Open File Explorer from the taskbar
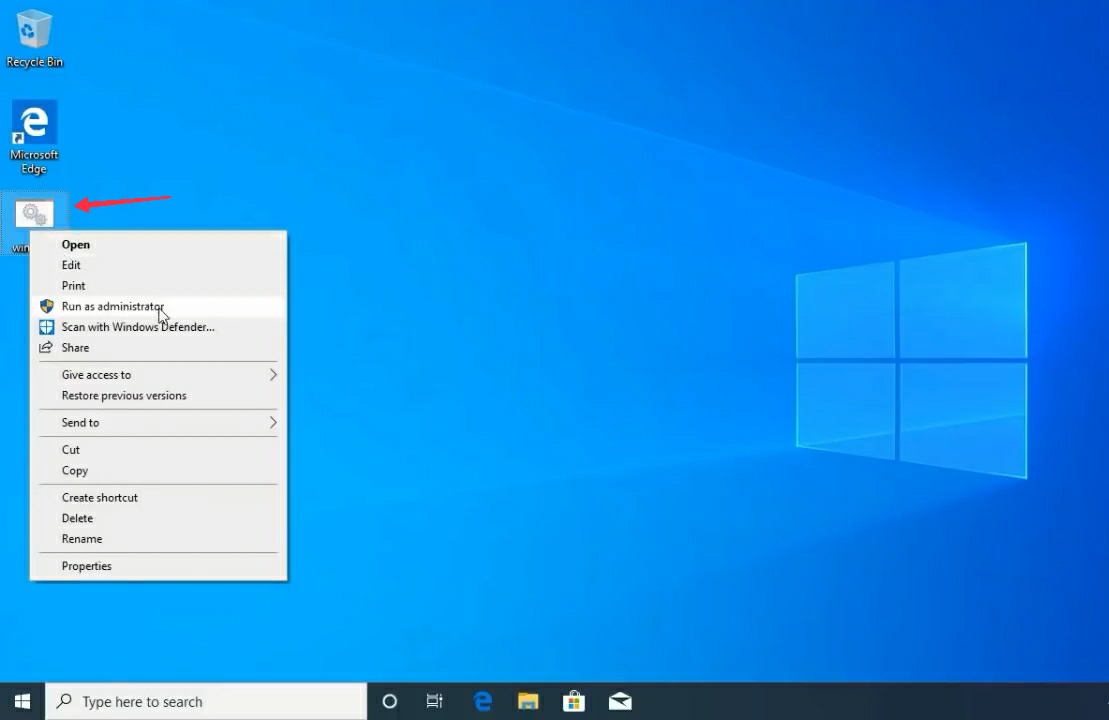This screenshot has width=1109, height=720. coord(528,701)
